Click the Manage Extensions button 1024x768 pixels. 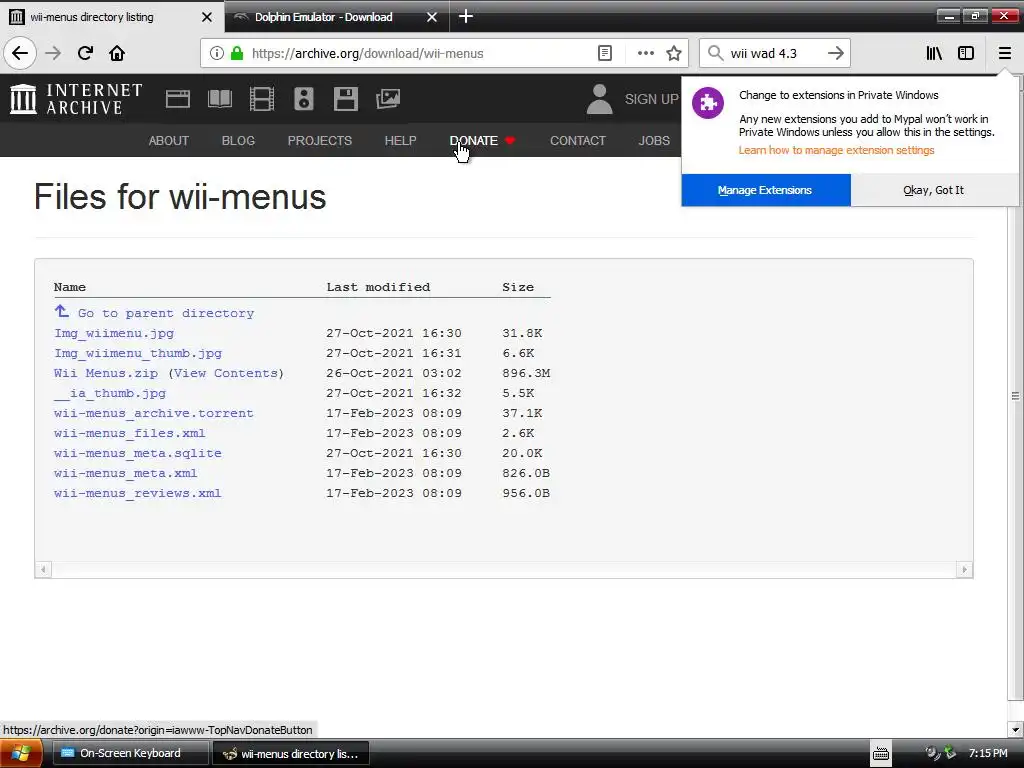coord(765,190)
